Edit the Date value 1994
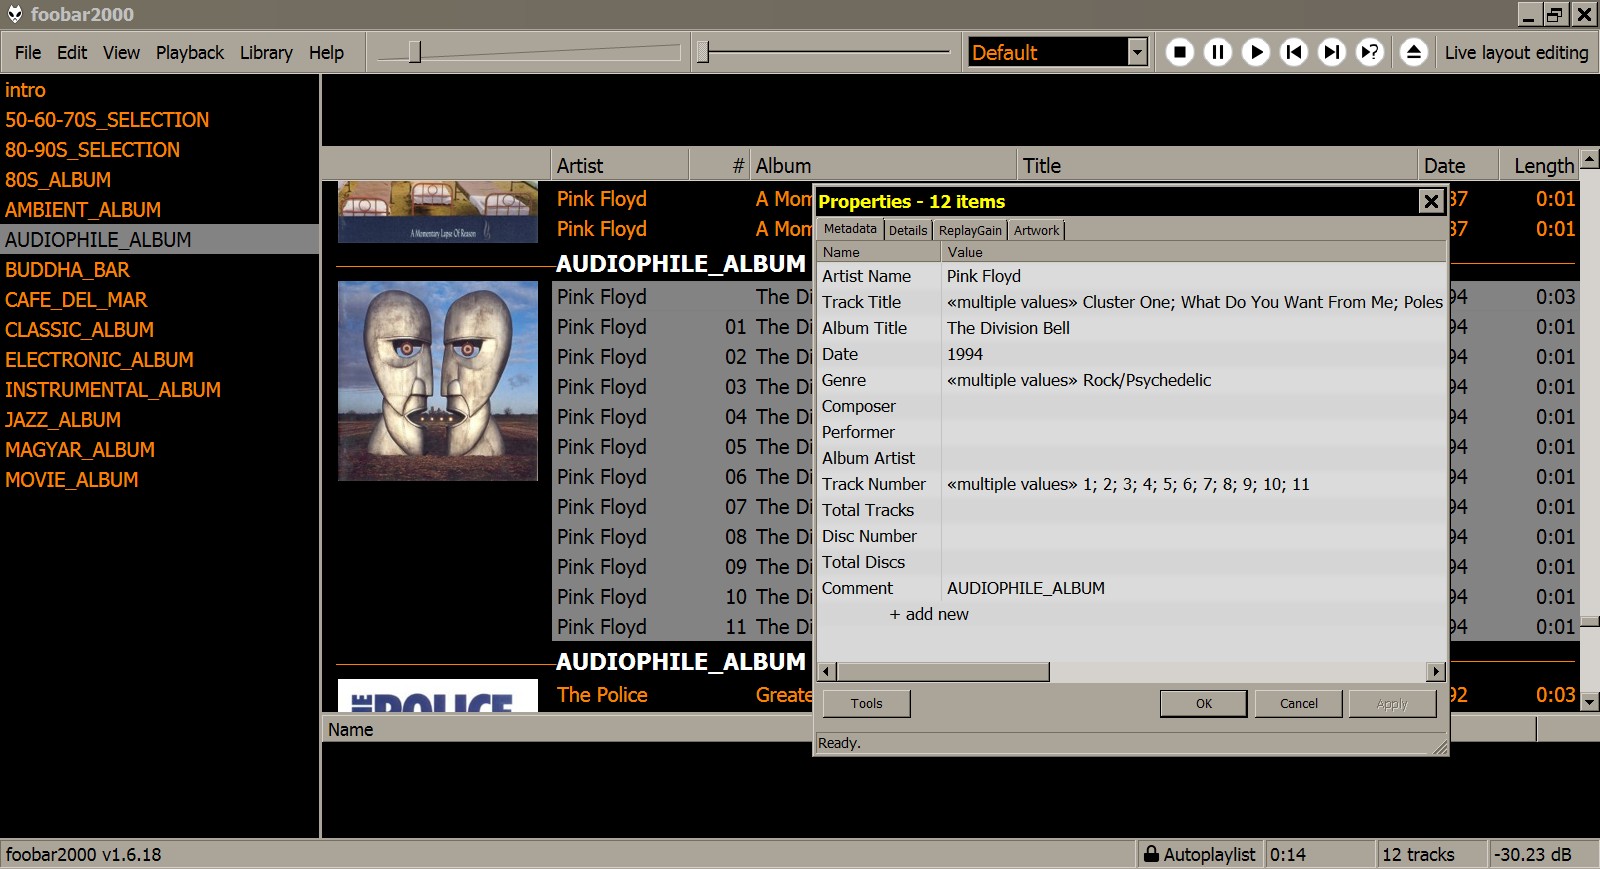The height and width of the screenshot is (869, 1600). point(1194,354)
